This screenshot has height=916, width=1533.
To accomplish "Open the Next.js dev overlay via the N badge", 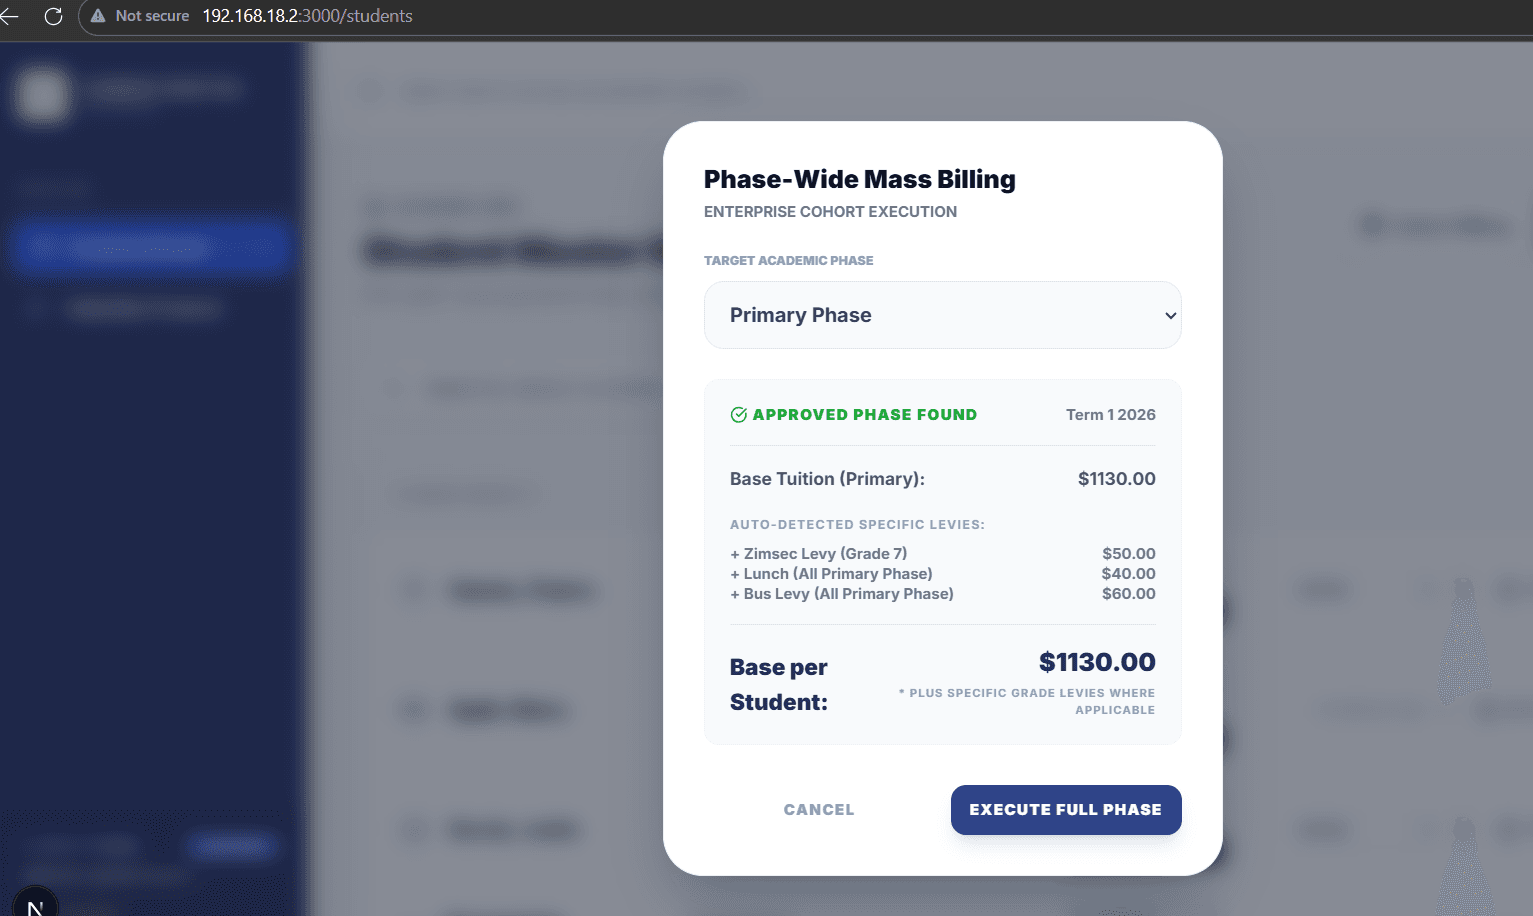I will (36, 906).
